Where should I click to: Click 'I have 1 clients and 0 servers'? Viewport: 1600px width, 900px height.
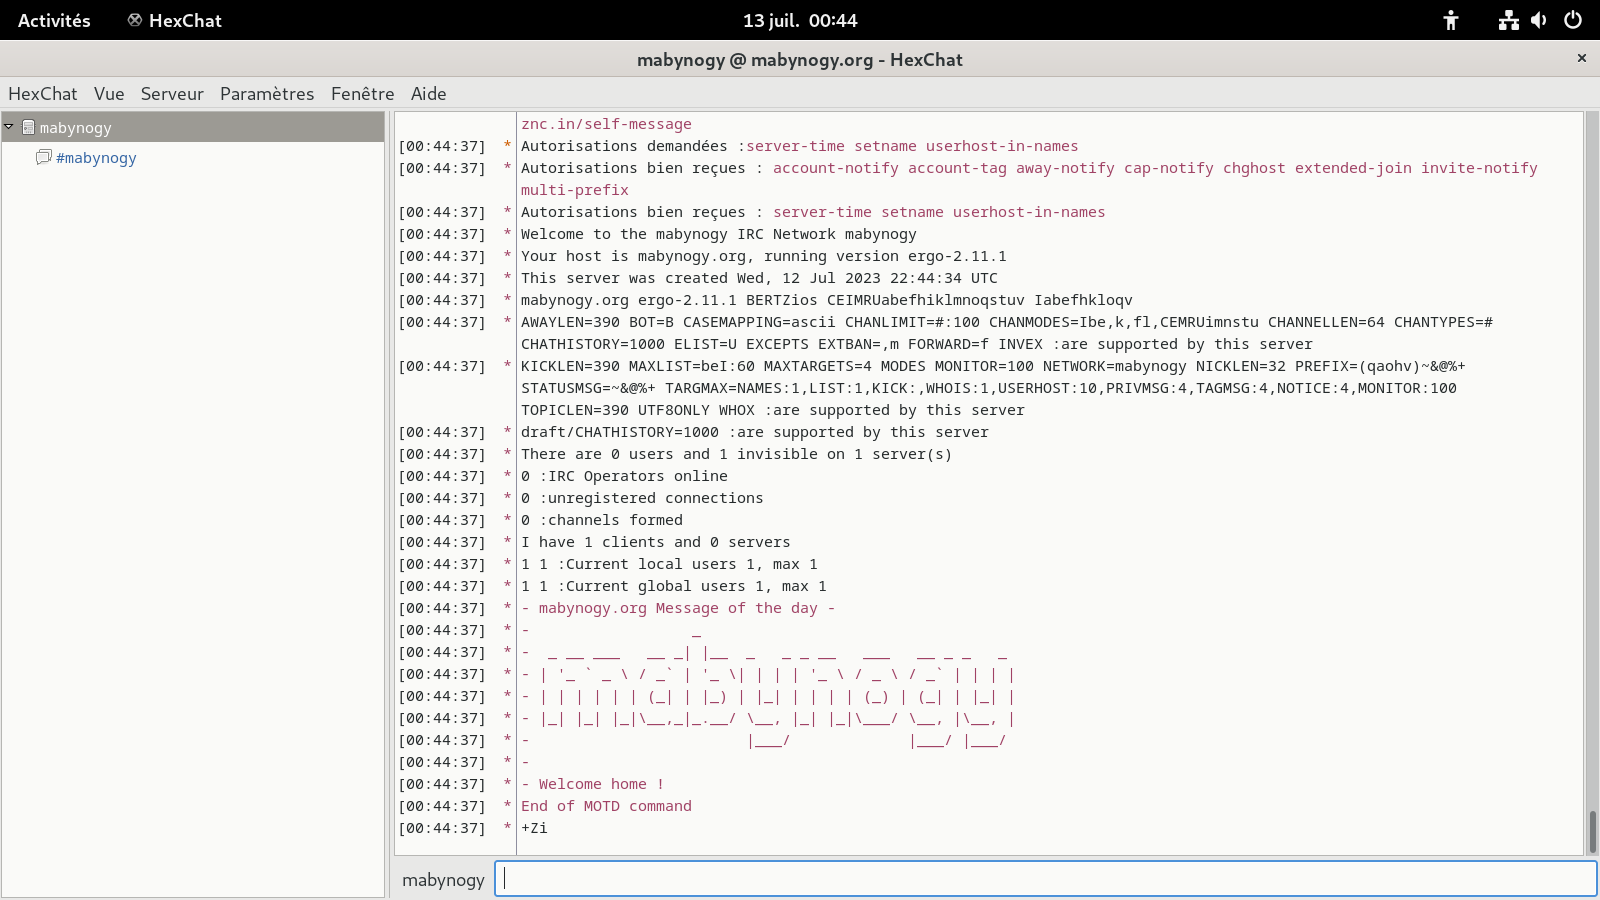coord(655,542)
